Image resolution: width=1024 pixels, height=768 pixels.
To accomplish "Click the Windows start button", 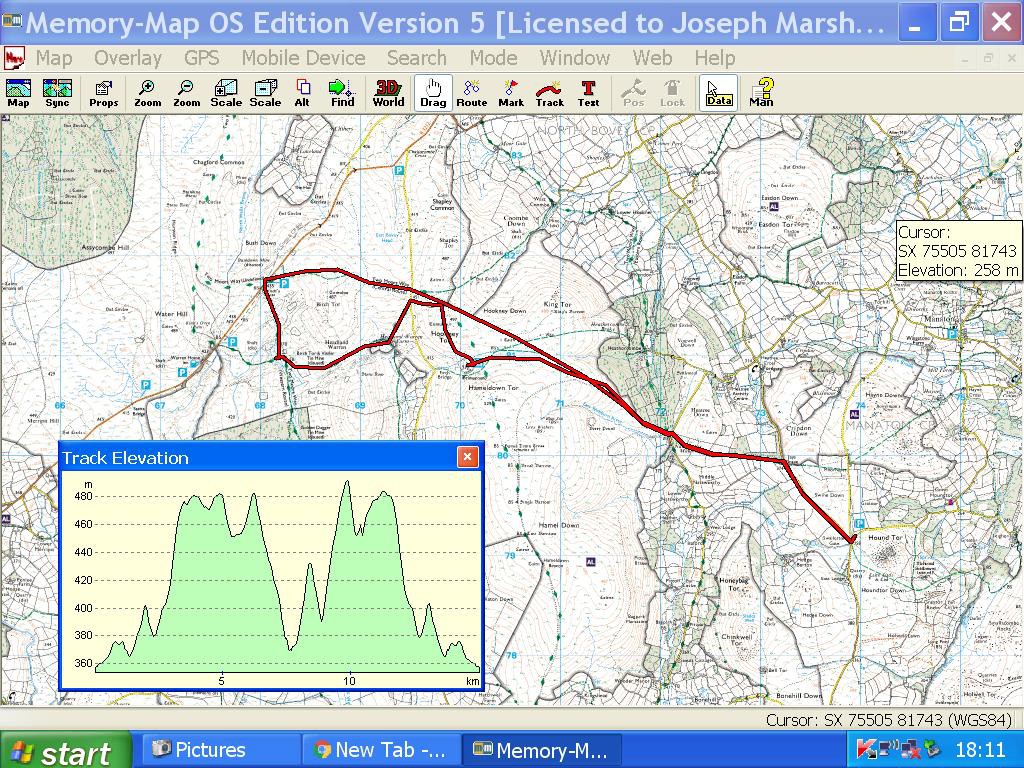I will pyautogui.click(x=65, y=751).
